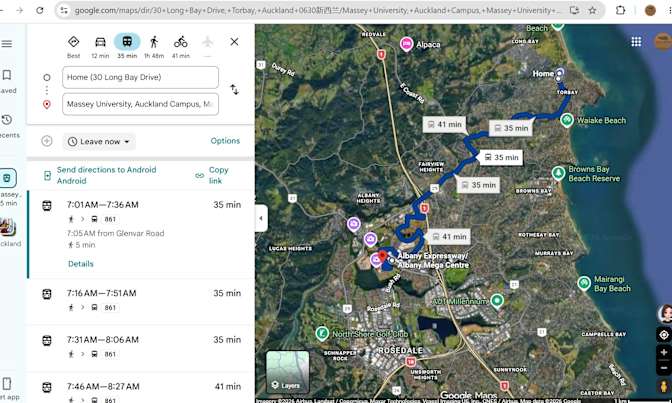Reload the page in the browser

(39, 10)
